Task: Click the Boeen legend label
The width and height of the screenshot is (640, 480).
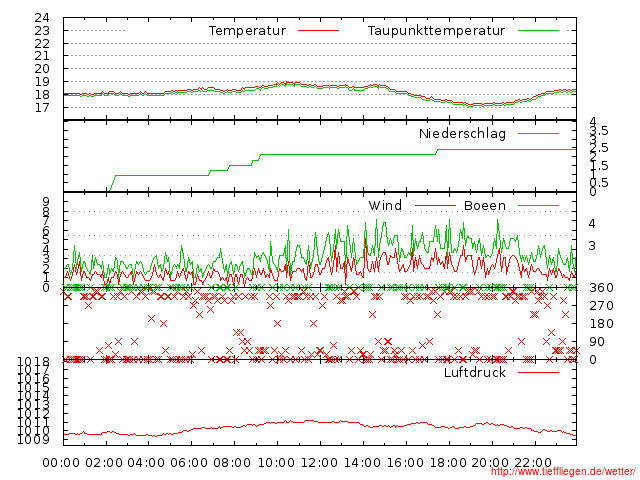Action: coord(485,205)
